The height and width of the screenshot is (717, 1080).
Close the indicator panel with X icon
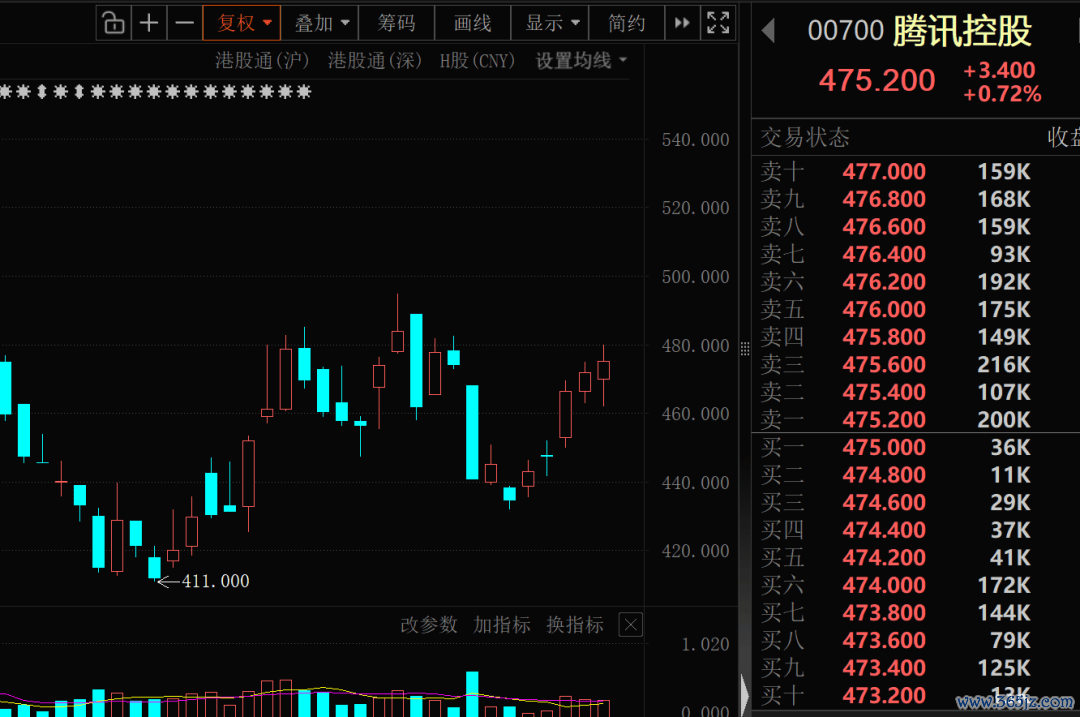[631, 625]
